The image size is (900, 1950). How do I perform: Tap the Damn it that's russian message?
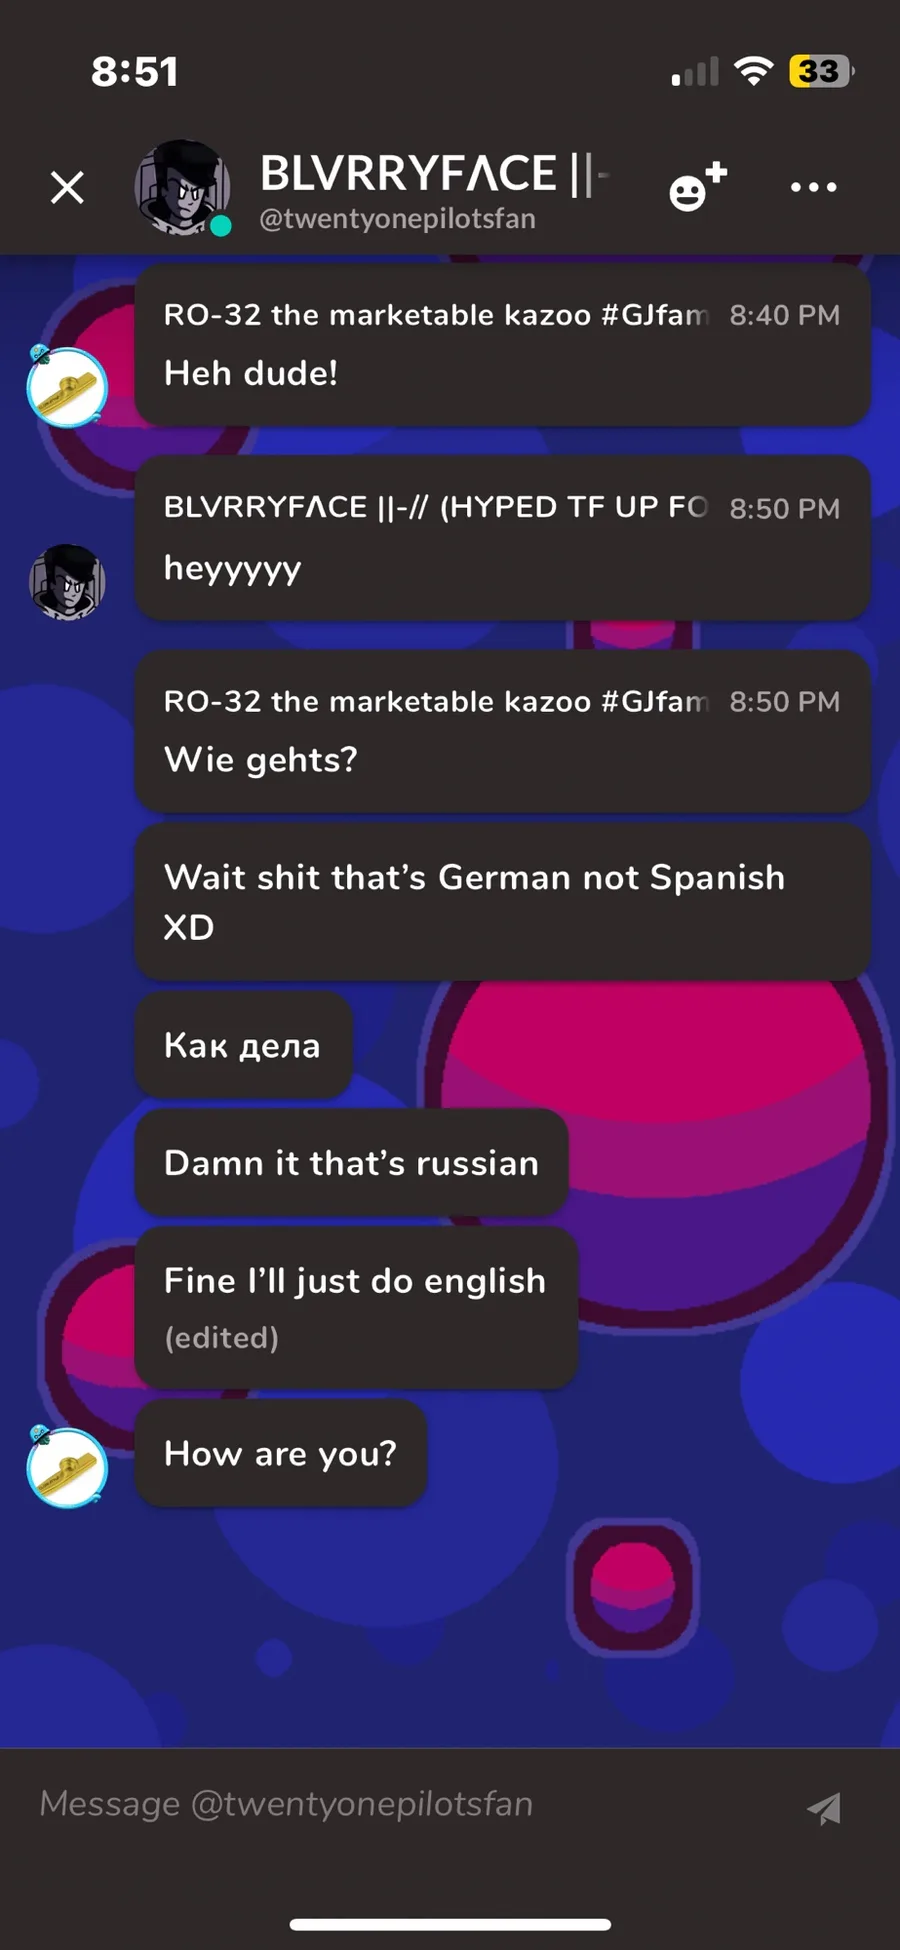pos(351,1163)
